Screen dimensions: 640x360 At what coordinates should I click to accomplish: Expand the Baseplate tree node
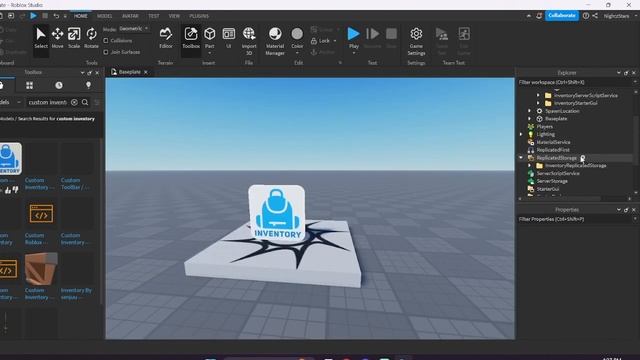pyautogui.click(x=529, y=119)
